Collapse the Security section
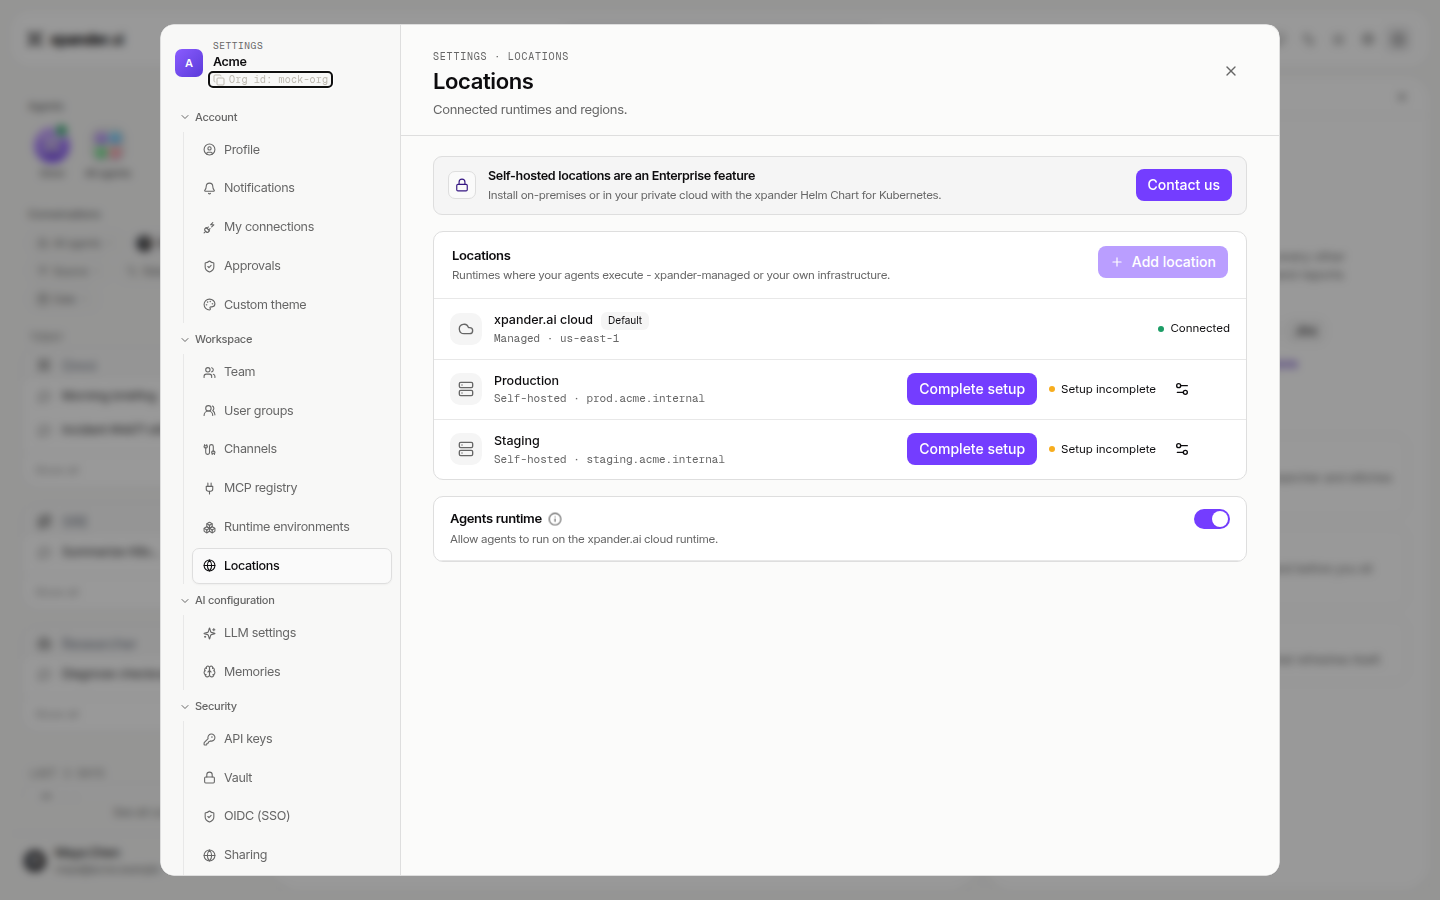The height and width of the screenshot is (900, 1440). (208, 706)
